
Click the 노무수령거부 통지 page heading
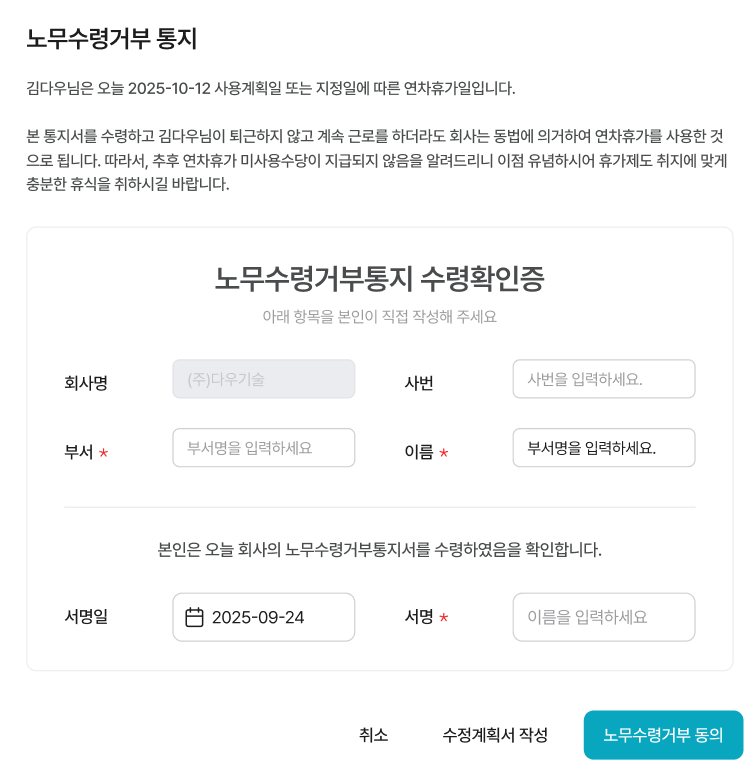[x=112, y=39]
